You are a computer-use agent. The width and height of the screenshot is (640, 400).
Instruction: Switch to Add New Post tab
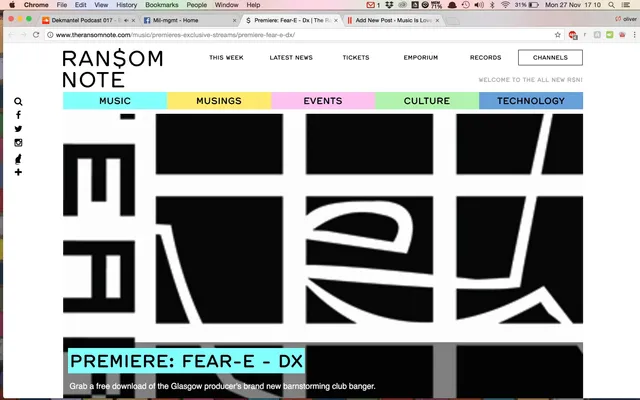point(392,20)
